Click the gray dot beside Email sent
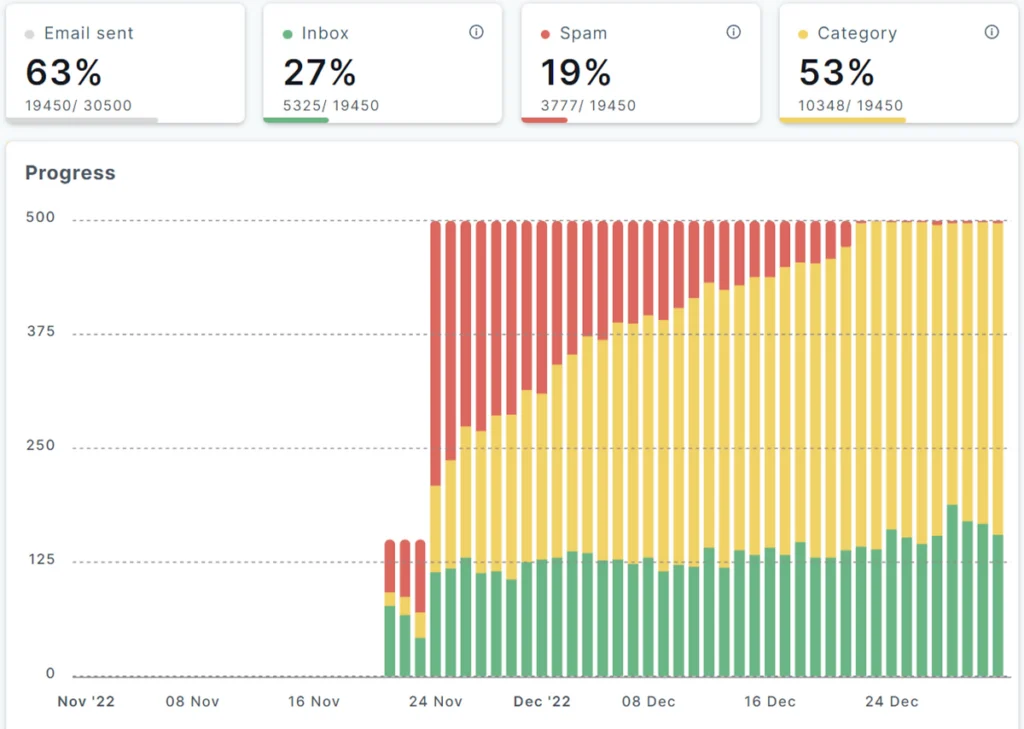1024x729 pixels. point(30,34)
